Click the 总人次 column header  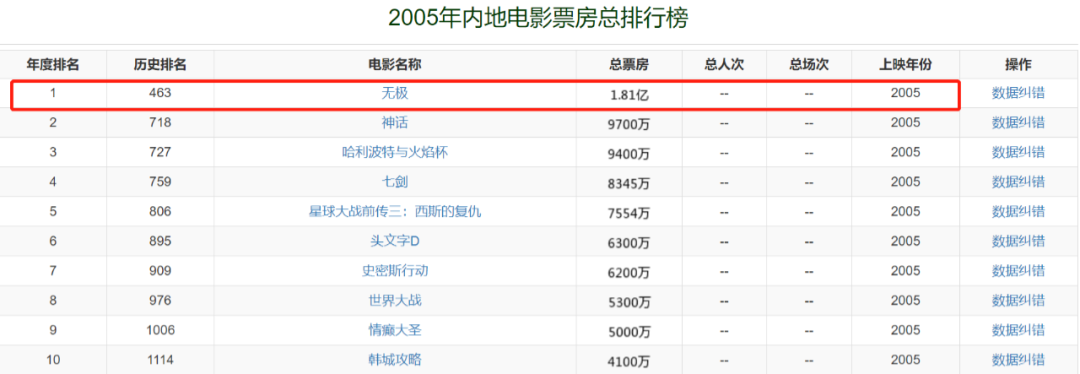(x=724, y=65)
